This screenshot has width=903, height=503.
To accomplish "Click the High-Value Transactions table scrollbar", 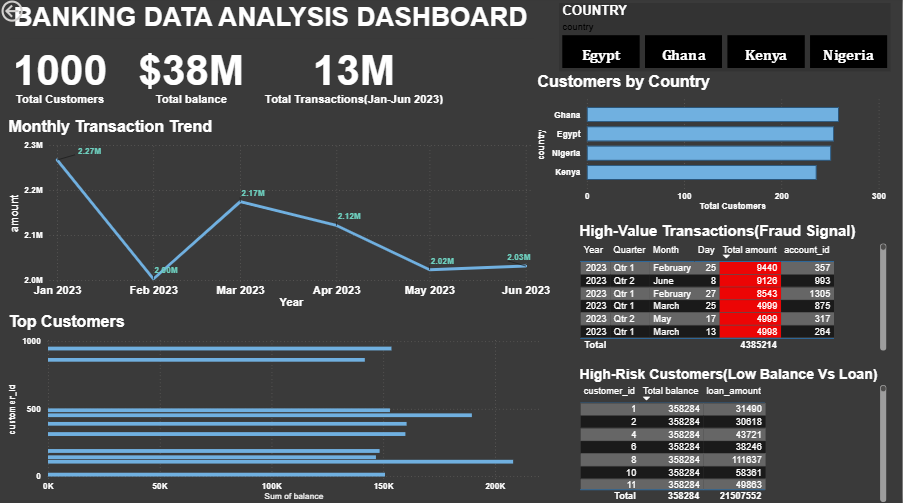I will click(x=883, y=297).
